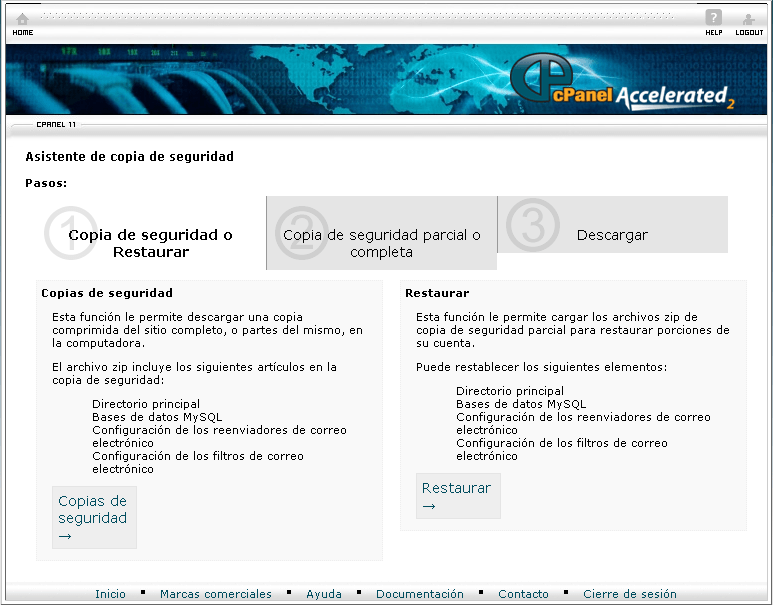Click the HOME text label
The image size is (773, 605).
coord(23,33)
